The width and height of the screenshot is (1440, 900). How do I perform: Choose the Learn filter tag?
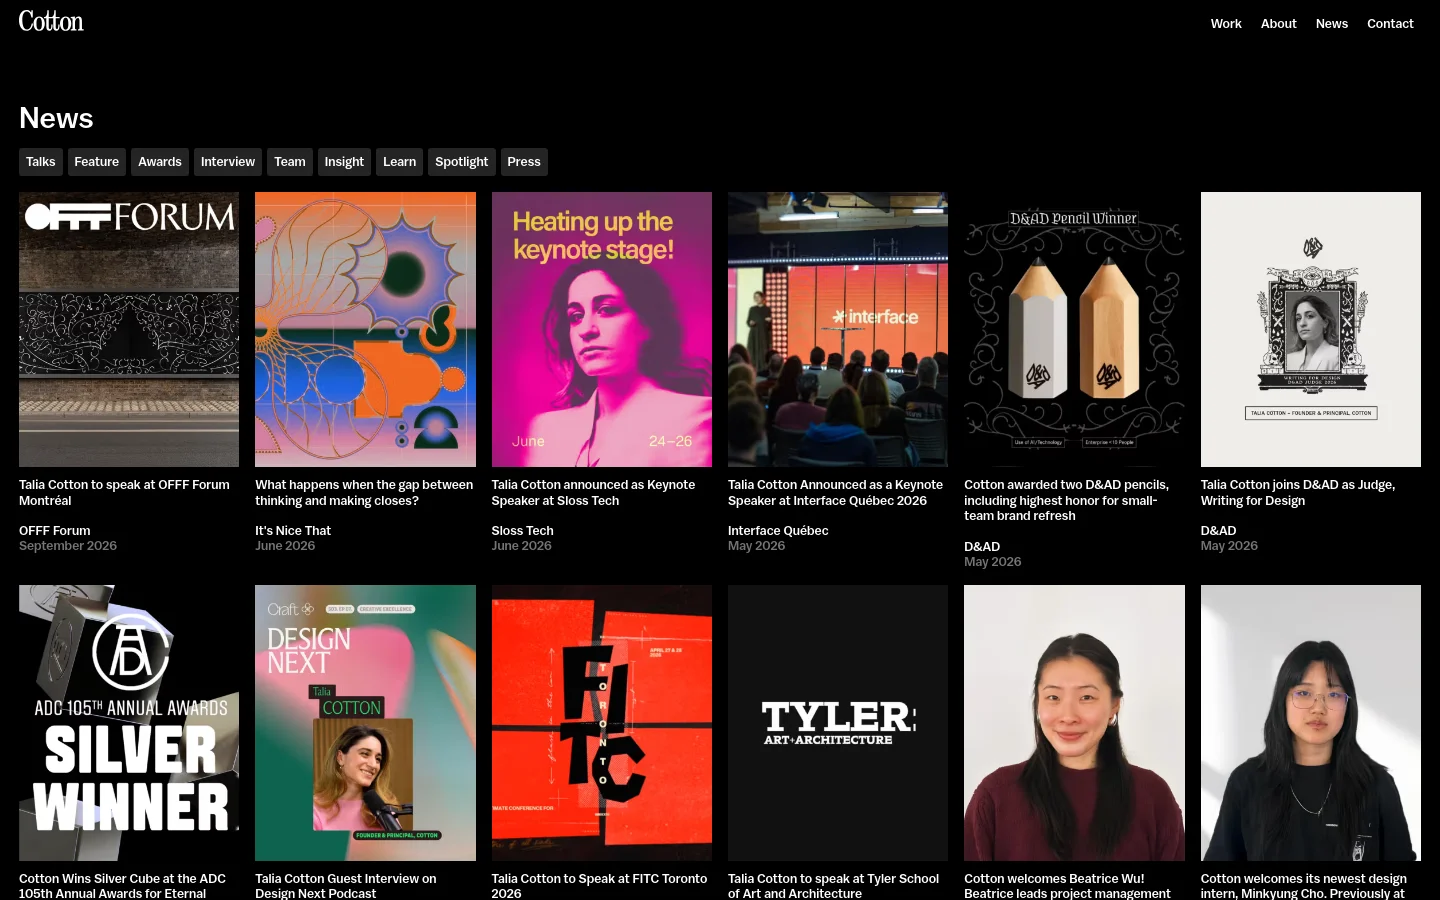[x=399, y=162]
